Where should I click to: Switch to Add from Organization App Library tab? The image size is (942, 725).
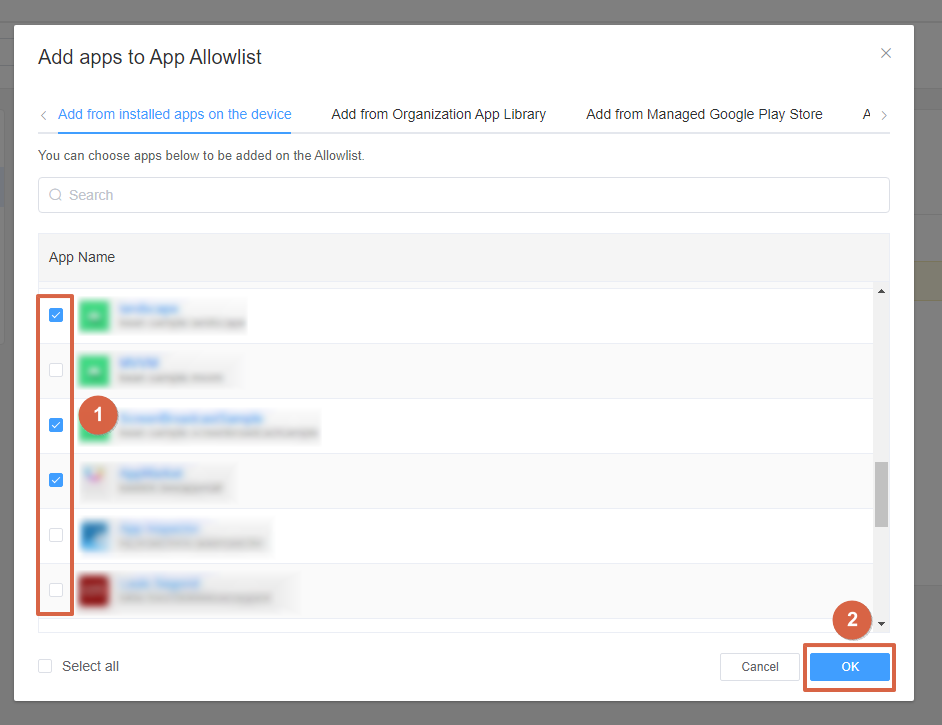[x=439, y=114]
